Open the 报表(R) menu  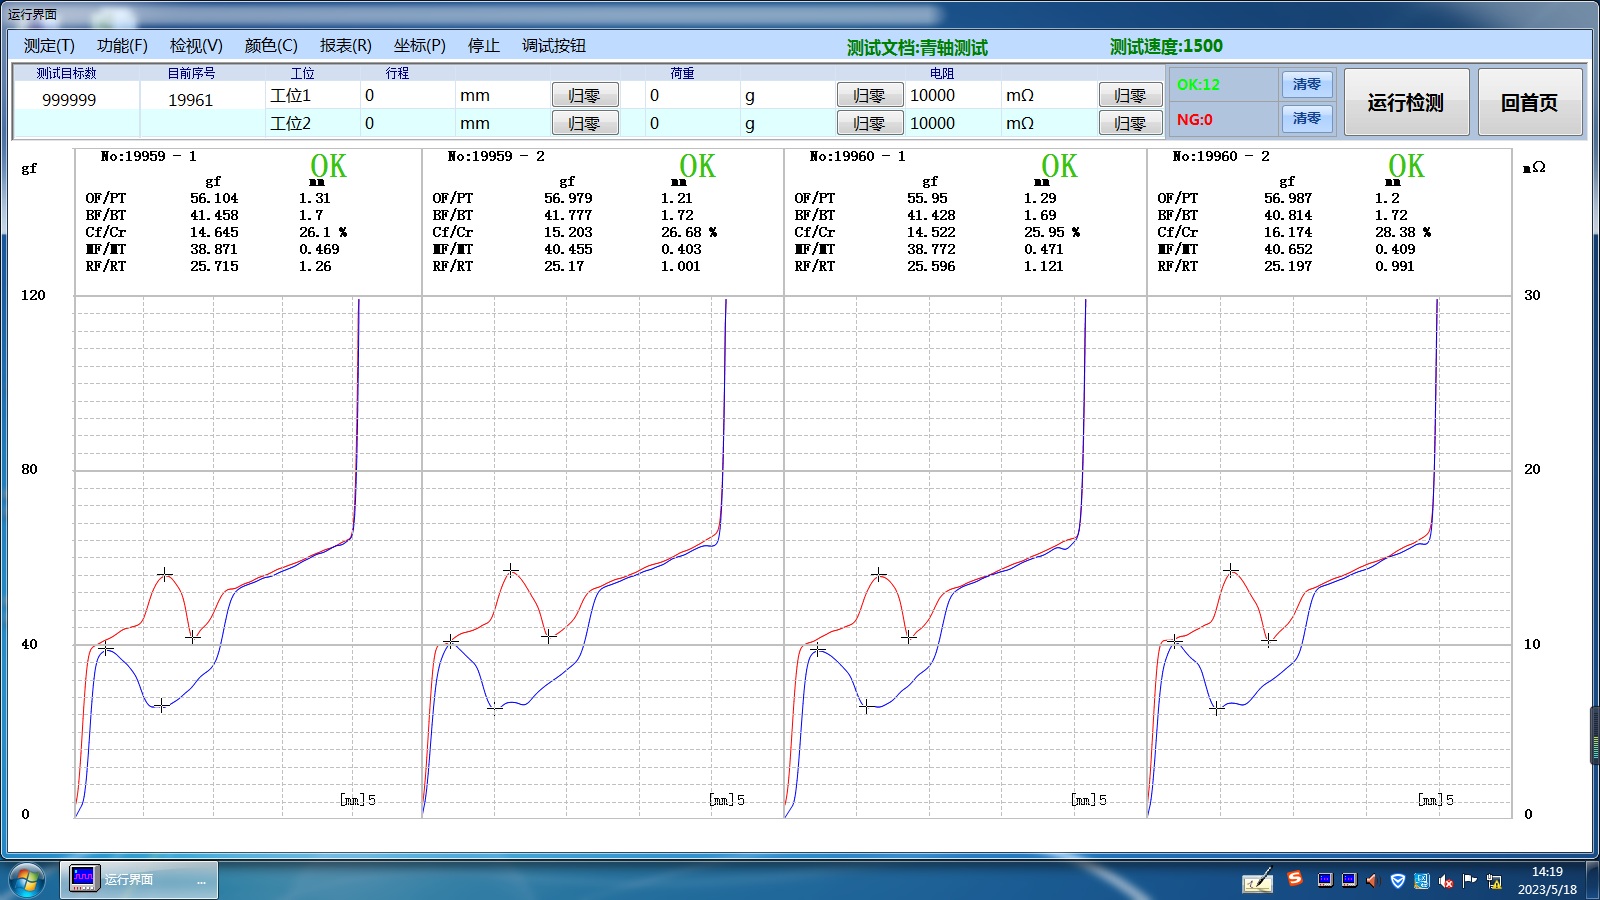click(x=345, y=46)
